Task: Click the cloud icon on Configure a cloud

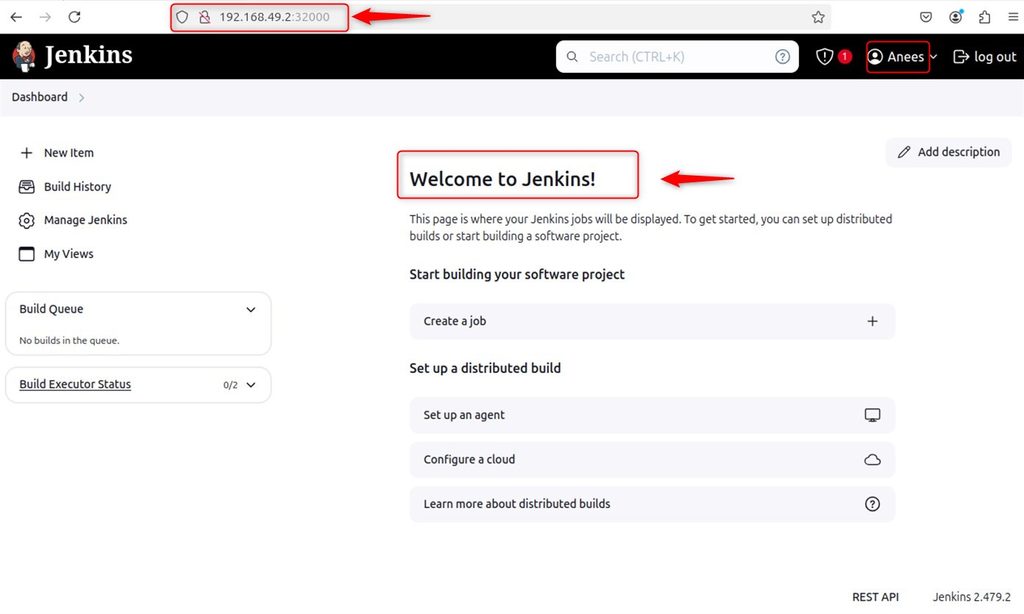Action: click(x=872, y=460)
